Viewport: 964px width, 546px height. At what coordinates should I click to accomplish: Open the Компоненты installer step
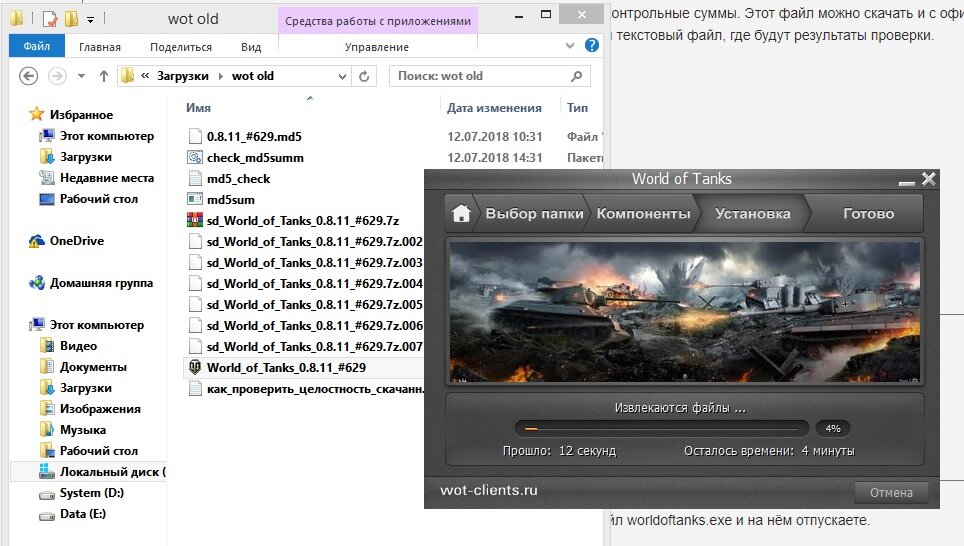pyautogui.click(x=643, y=213)
